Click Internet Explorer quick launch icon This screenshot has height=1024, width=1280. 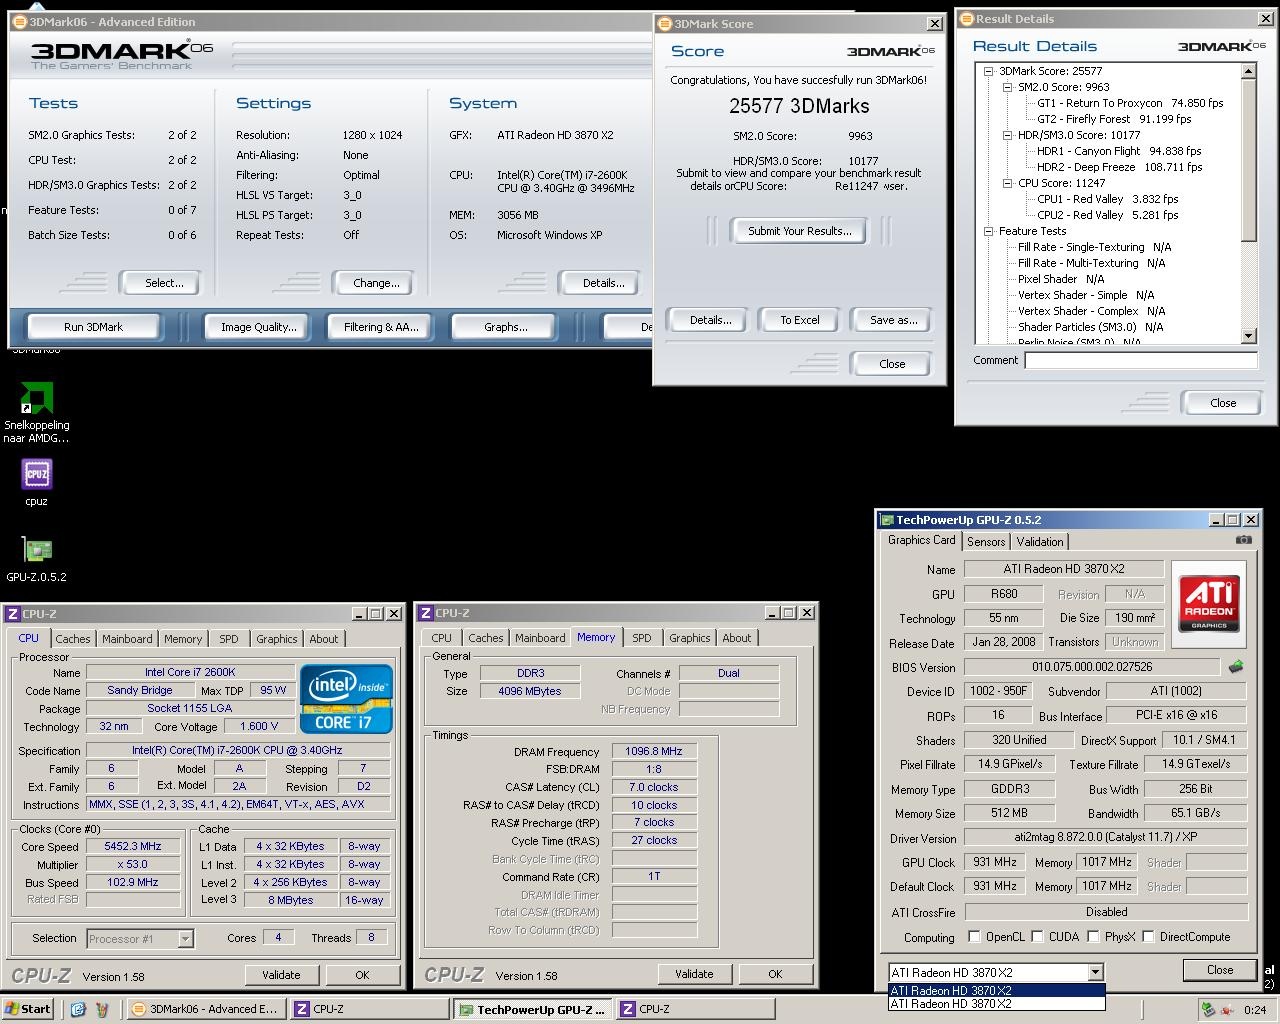[78, 1009]
